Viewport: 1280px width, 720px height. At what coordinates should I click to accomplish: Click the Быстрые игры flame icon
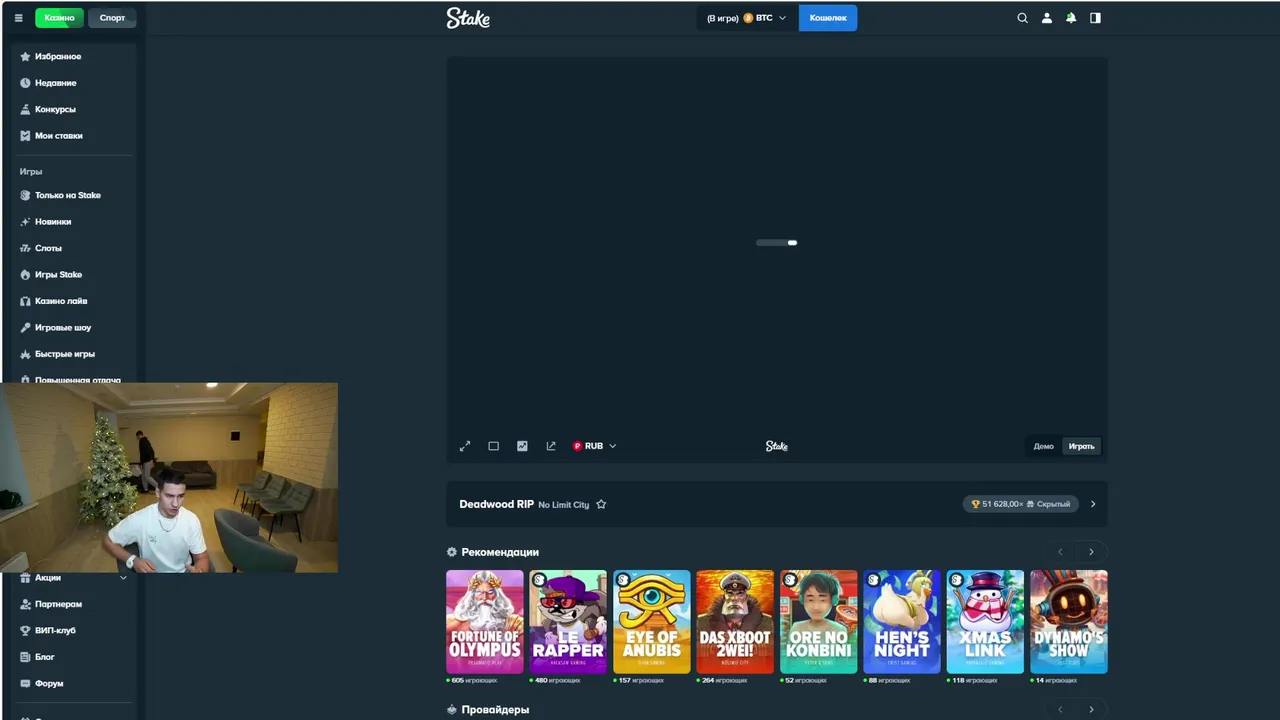(x=26, y=354)
